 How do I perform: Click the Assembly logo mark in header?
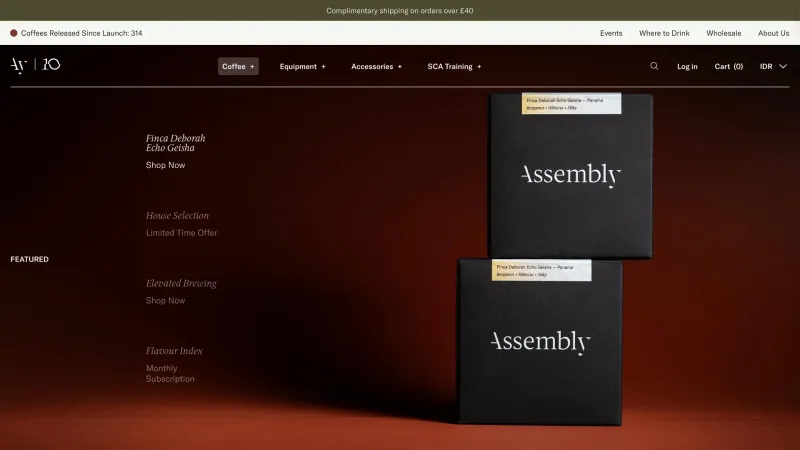pyautogui.click(x=19, y=65)
